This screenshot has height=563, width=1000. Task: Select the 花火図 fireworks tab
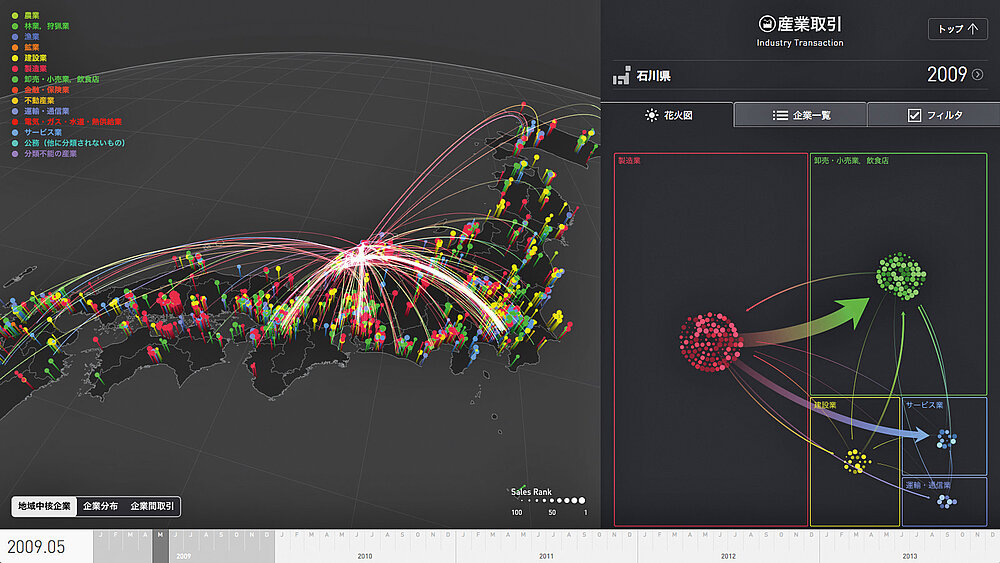coord(668,115)
